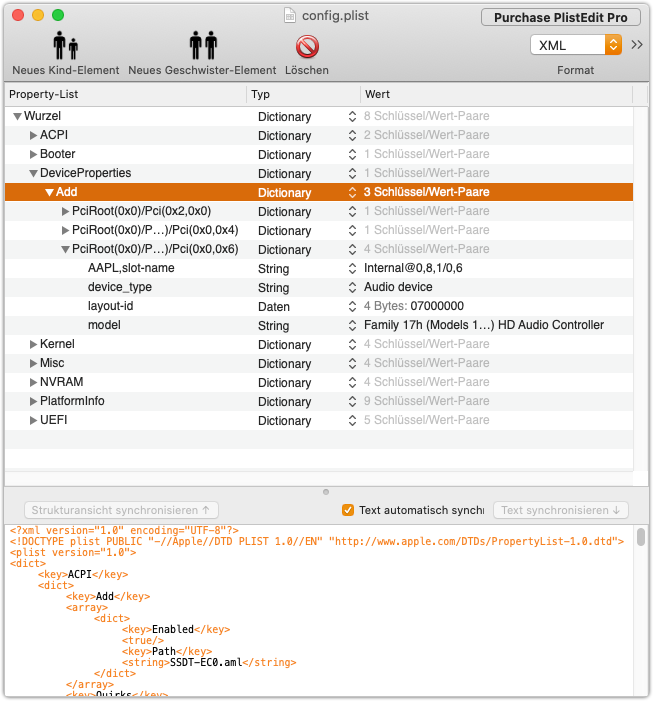Click Text synchronisieren button
The height and width of the screenshot is (701, 653).
click(560, 510)
